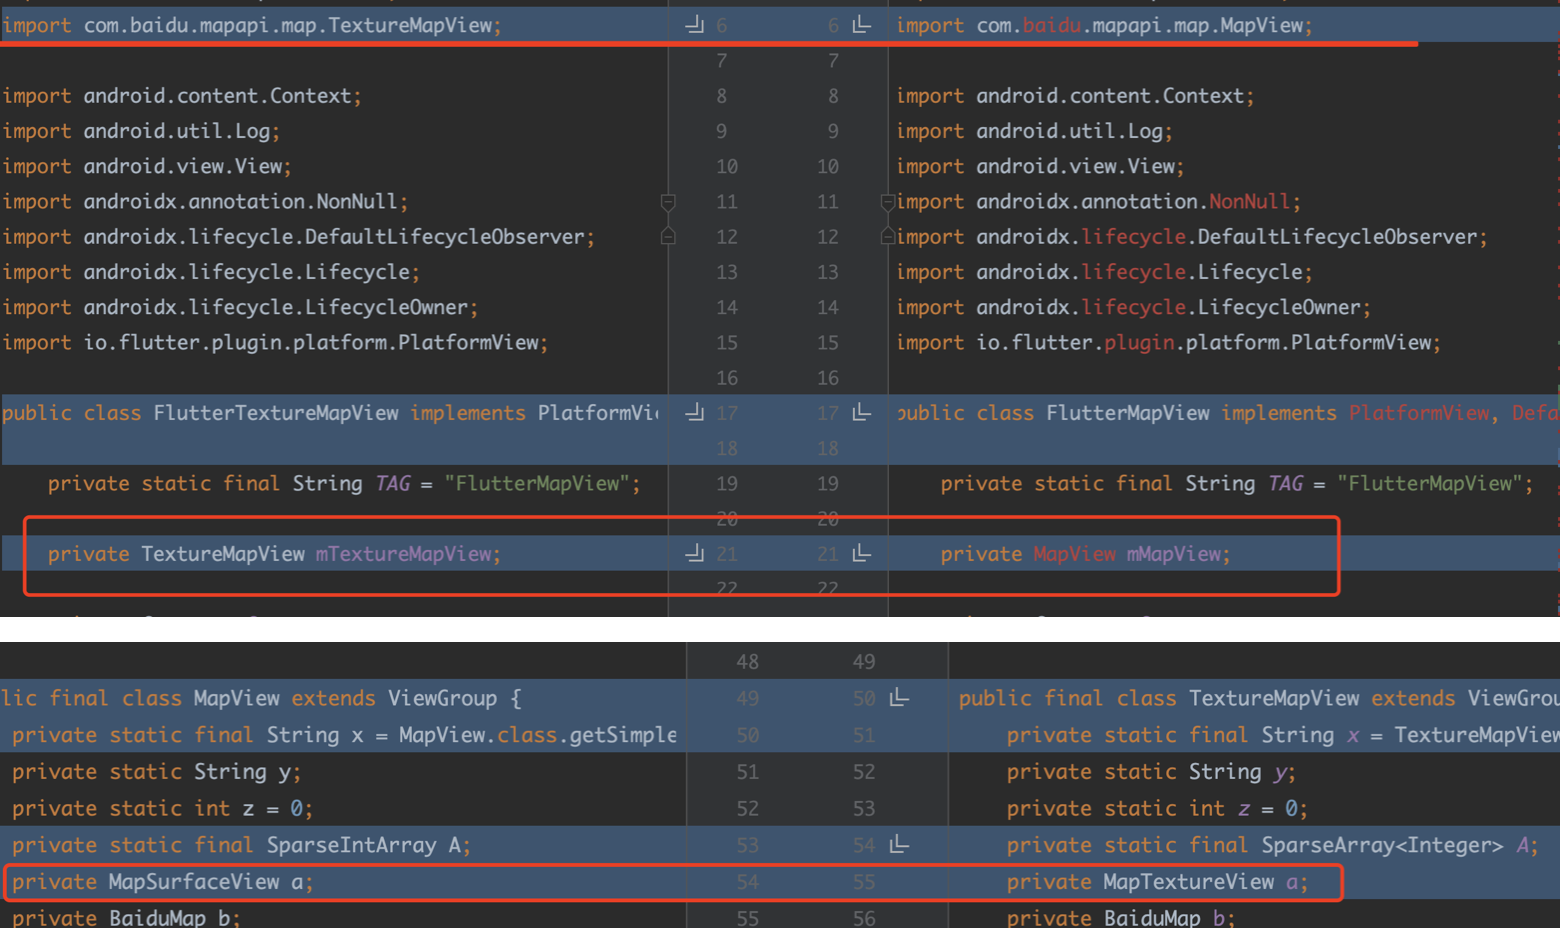
Task: Click left pane NonNull annotation import
Action: pyautogui.click(x=205, y=202)
